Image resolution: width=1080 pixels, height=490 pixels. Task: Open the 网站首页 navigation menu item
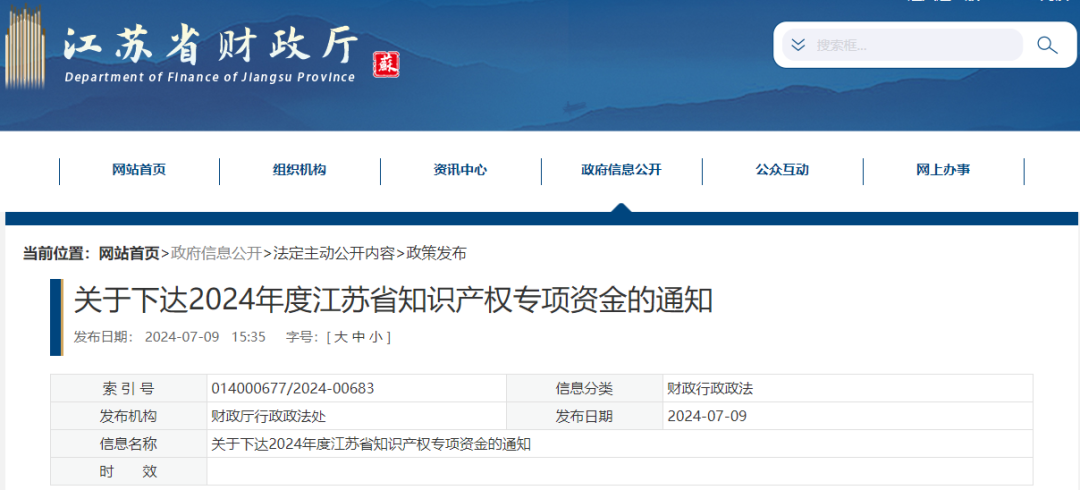[x=139, y=170]
